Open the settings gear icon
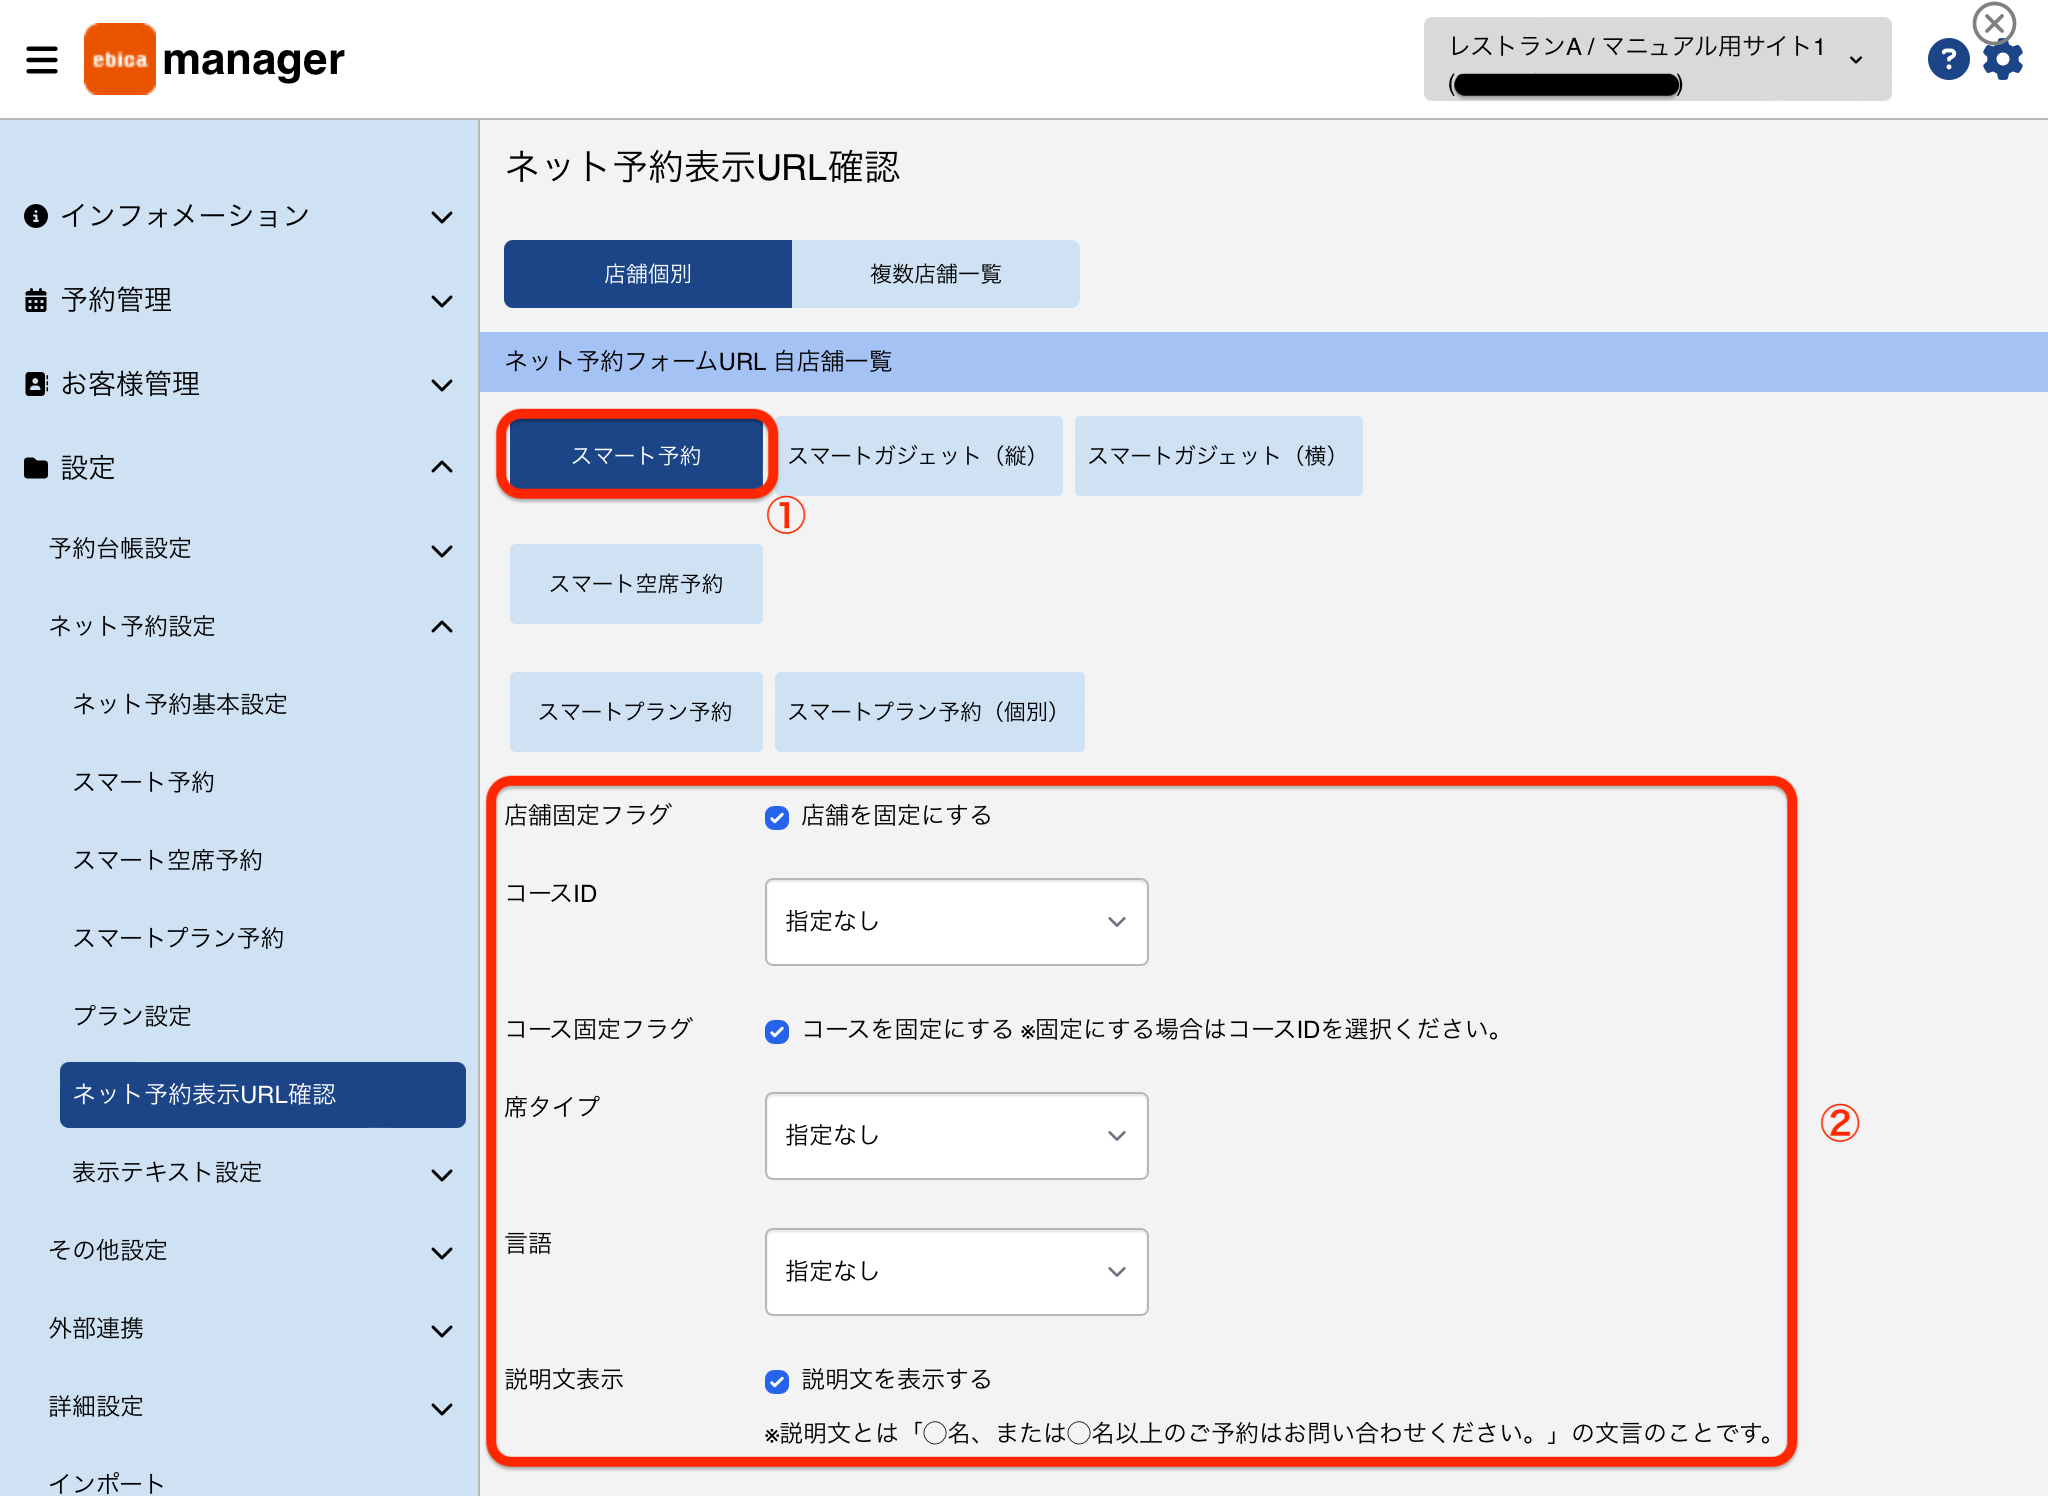The width and height of the screenshot is (2048, 1496). (x=2003, y=60)
